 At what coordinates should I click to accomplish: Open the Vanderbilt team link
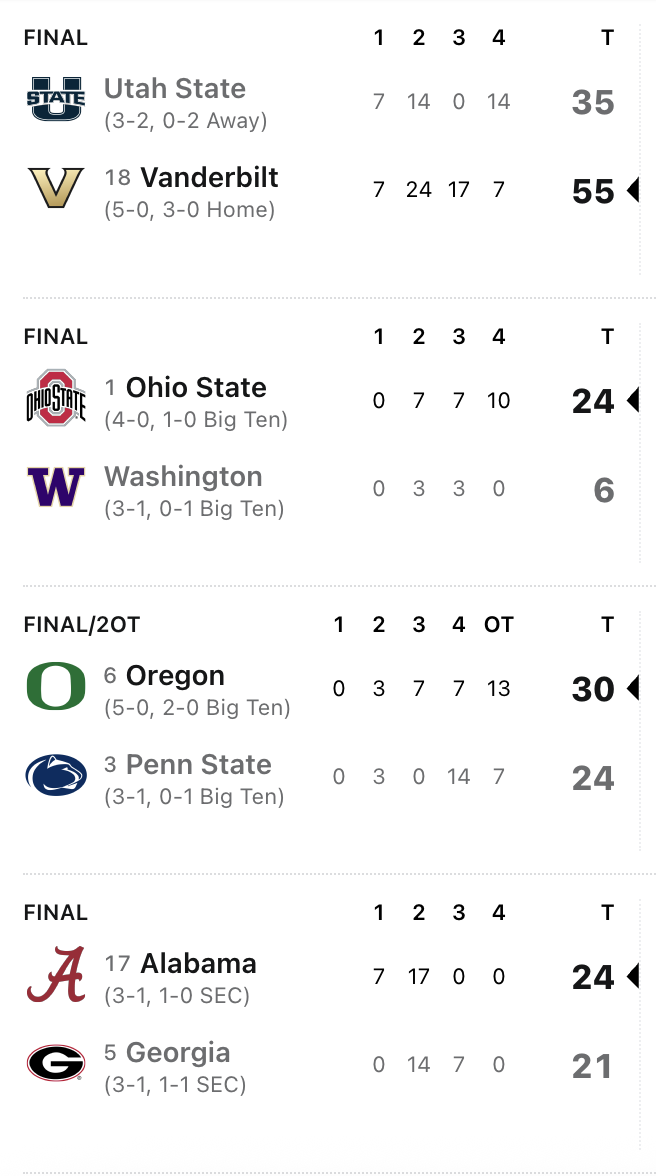coord(209,178)
